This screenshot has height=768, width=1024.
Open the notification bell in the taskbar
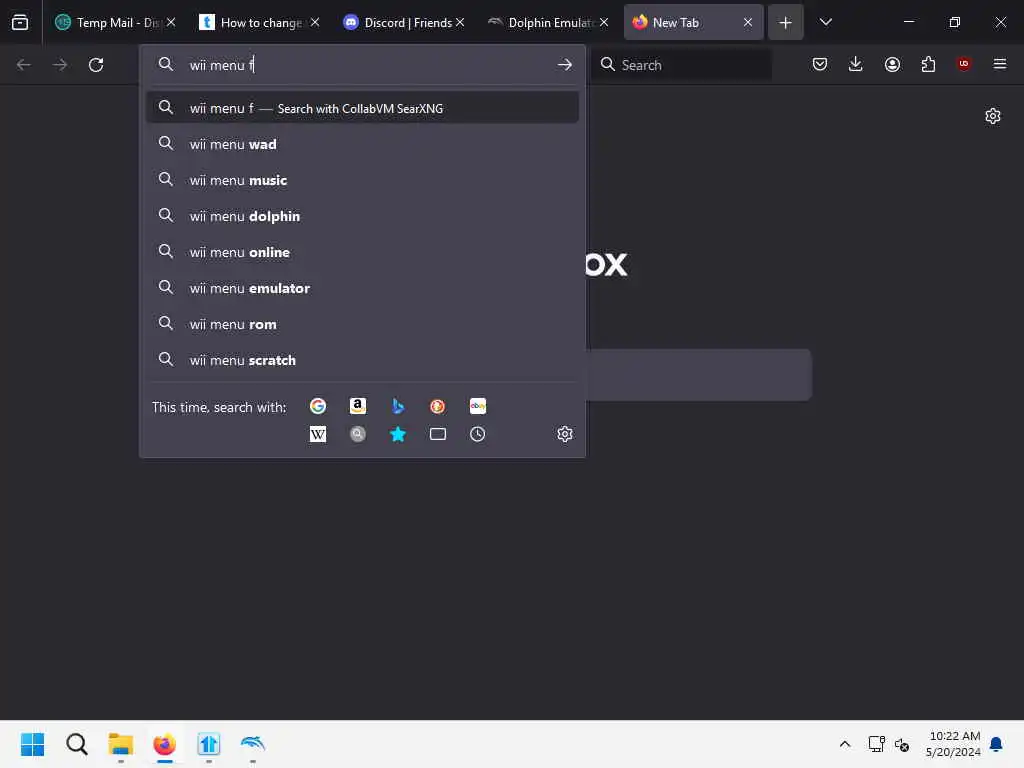click(x=997, y=744)
